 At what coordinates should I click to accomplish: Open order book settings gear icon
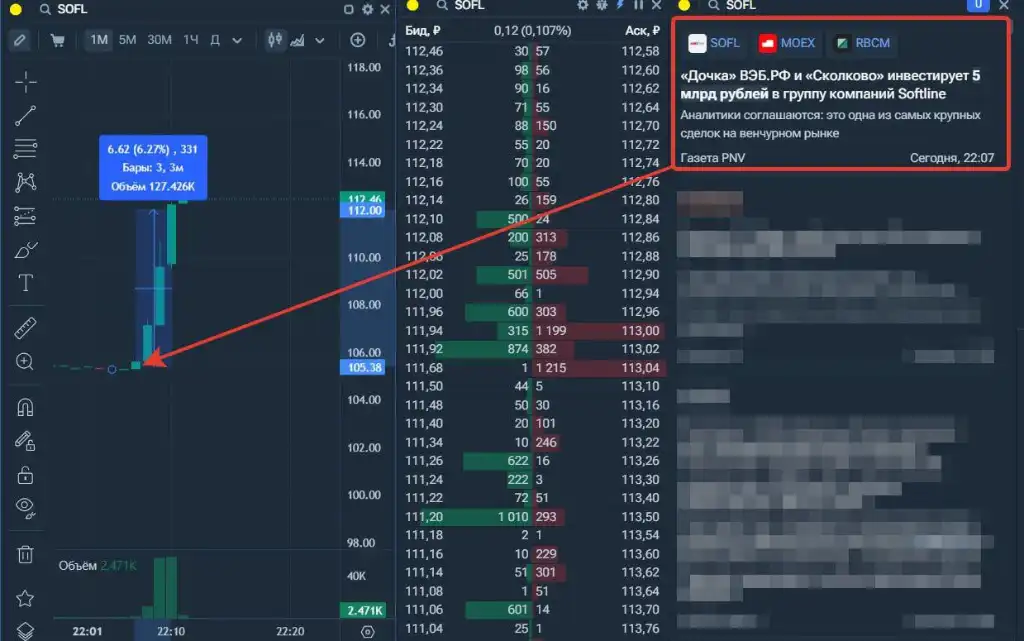[583, 5]
